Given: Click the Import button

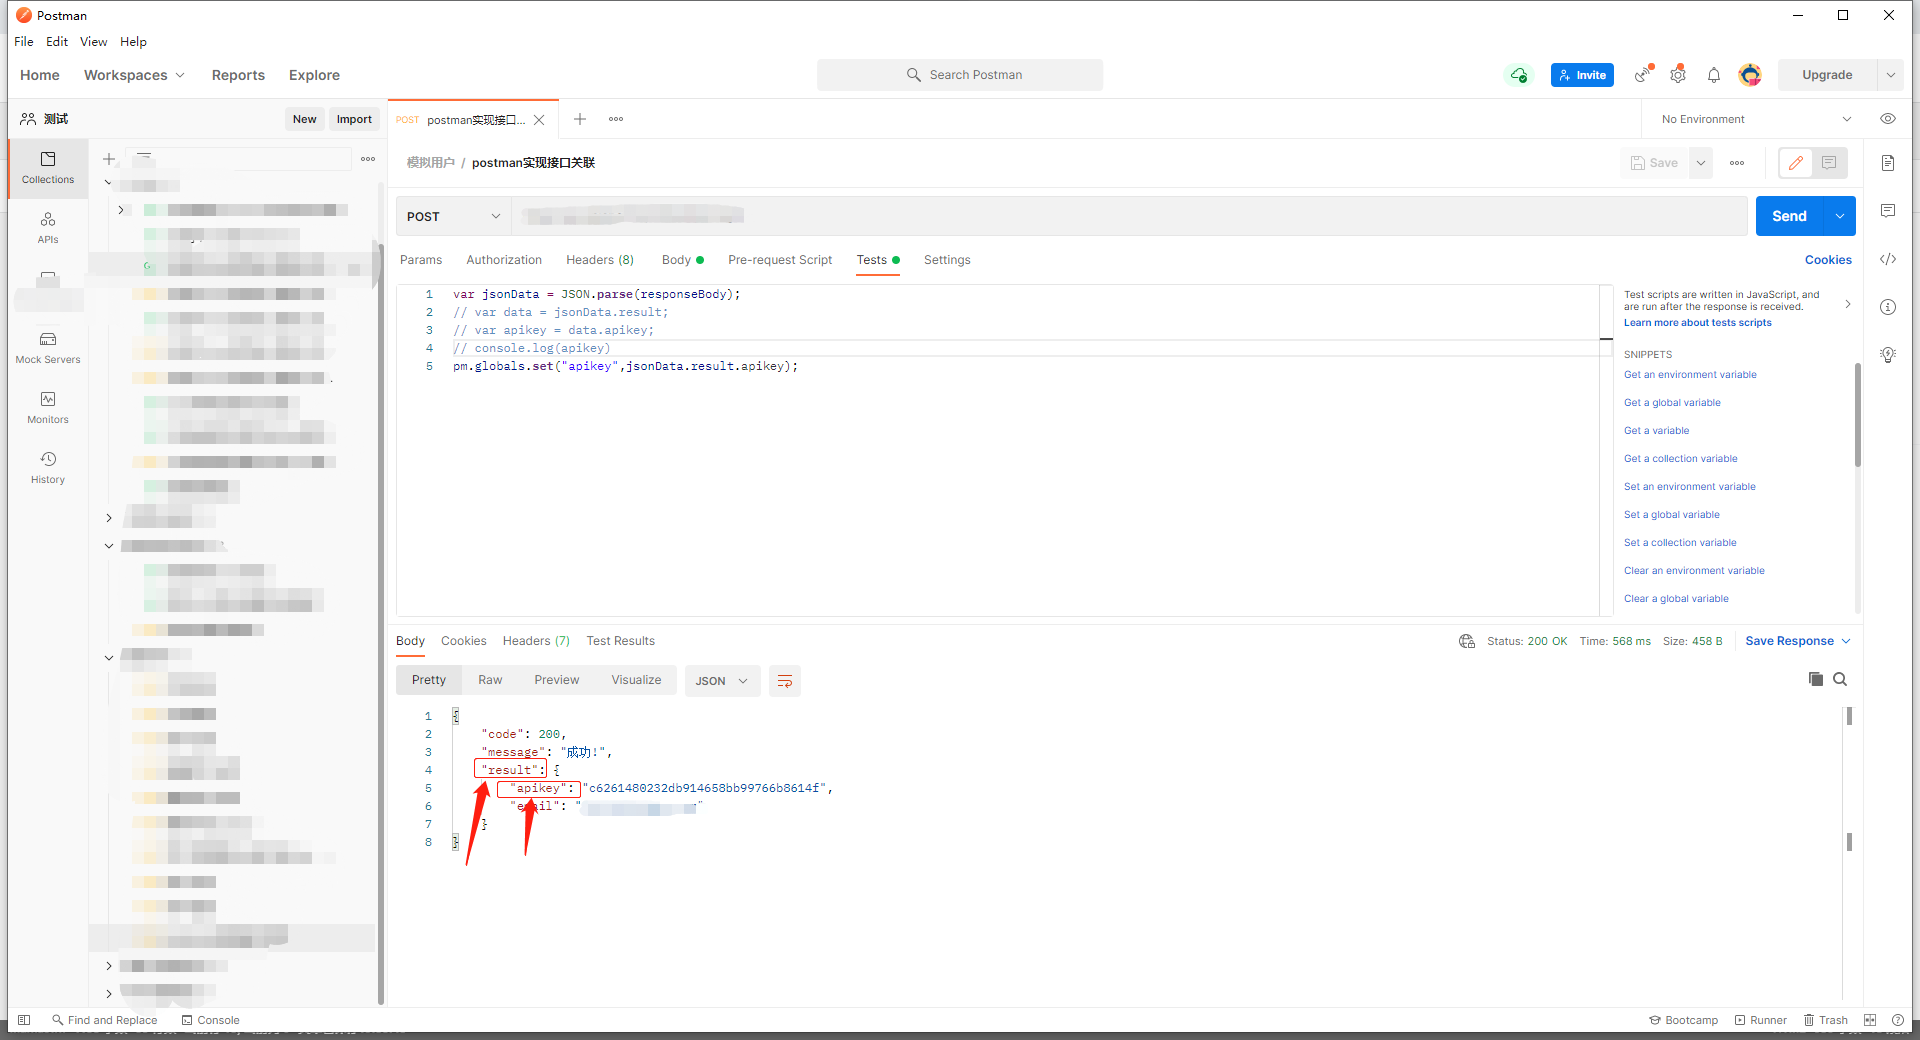Looking at the screenshot, I should click(x=354, y=119).
